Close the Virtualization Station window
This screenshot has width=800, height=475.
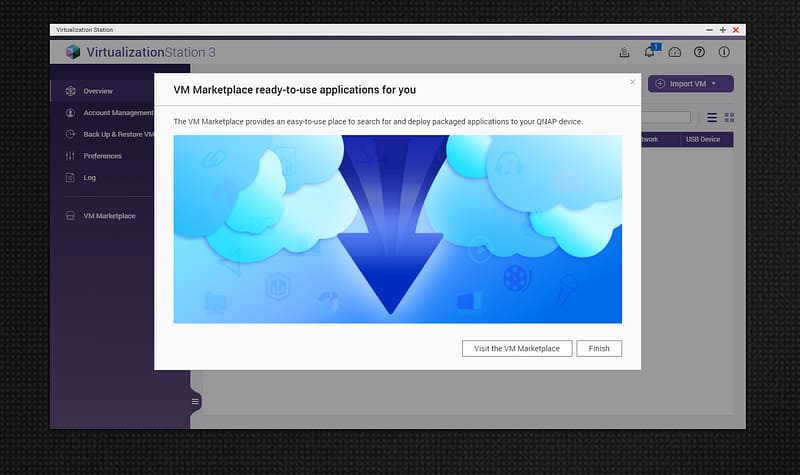(x=736, y=30)
